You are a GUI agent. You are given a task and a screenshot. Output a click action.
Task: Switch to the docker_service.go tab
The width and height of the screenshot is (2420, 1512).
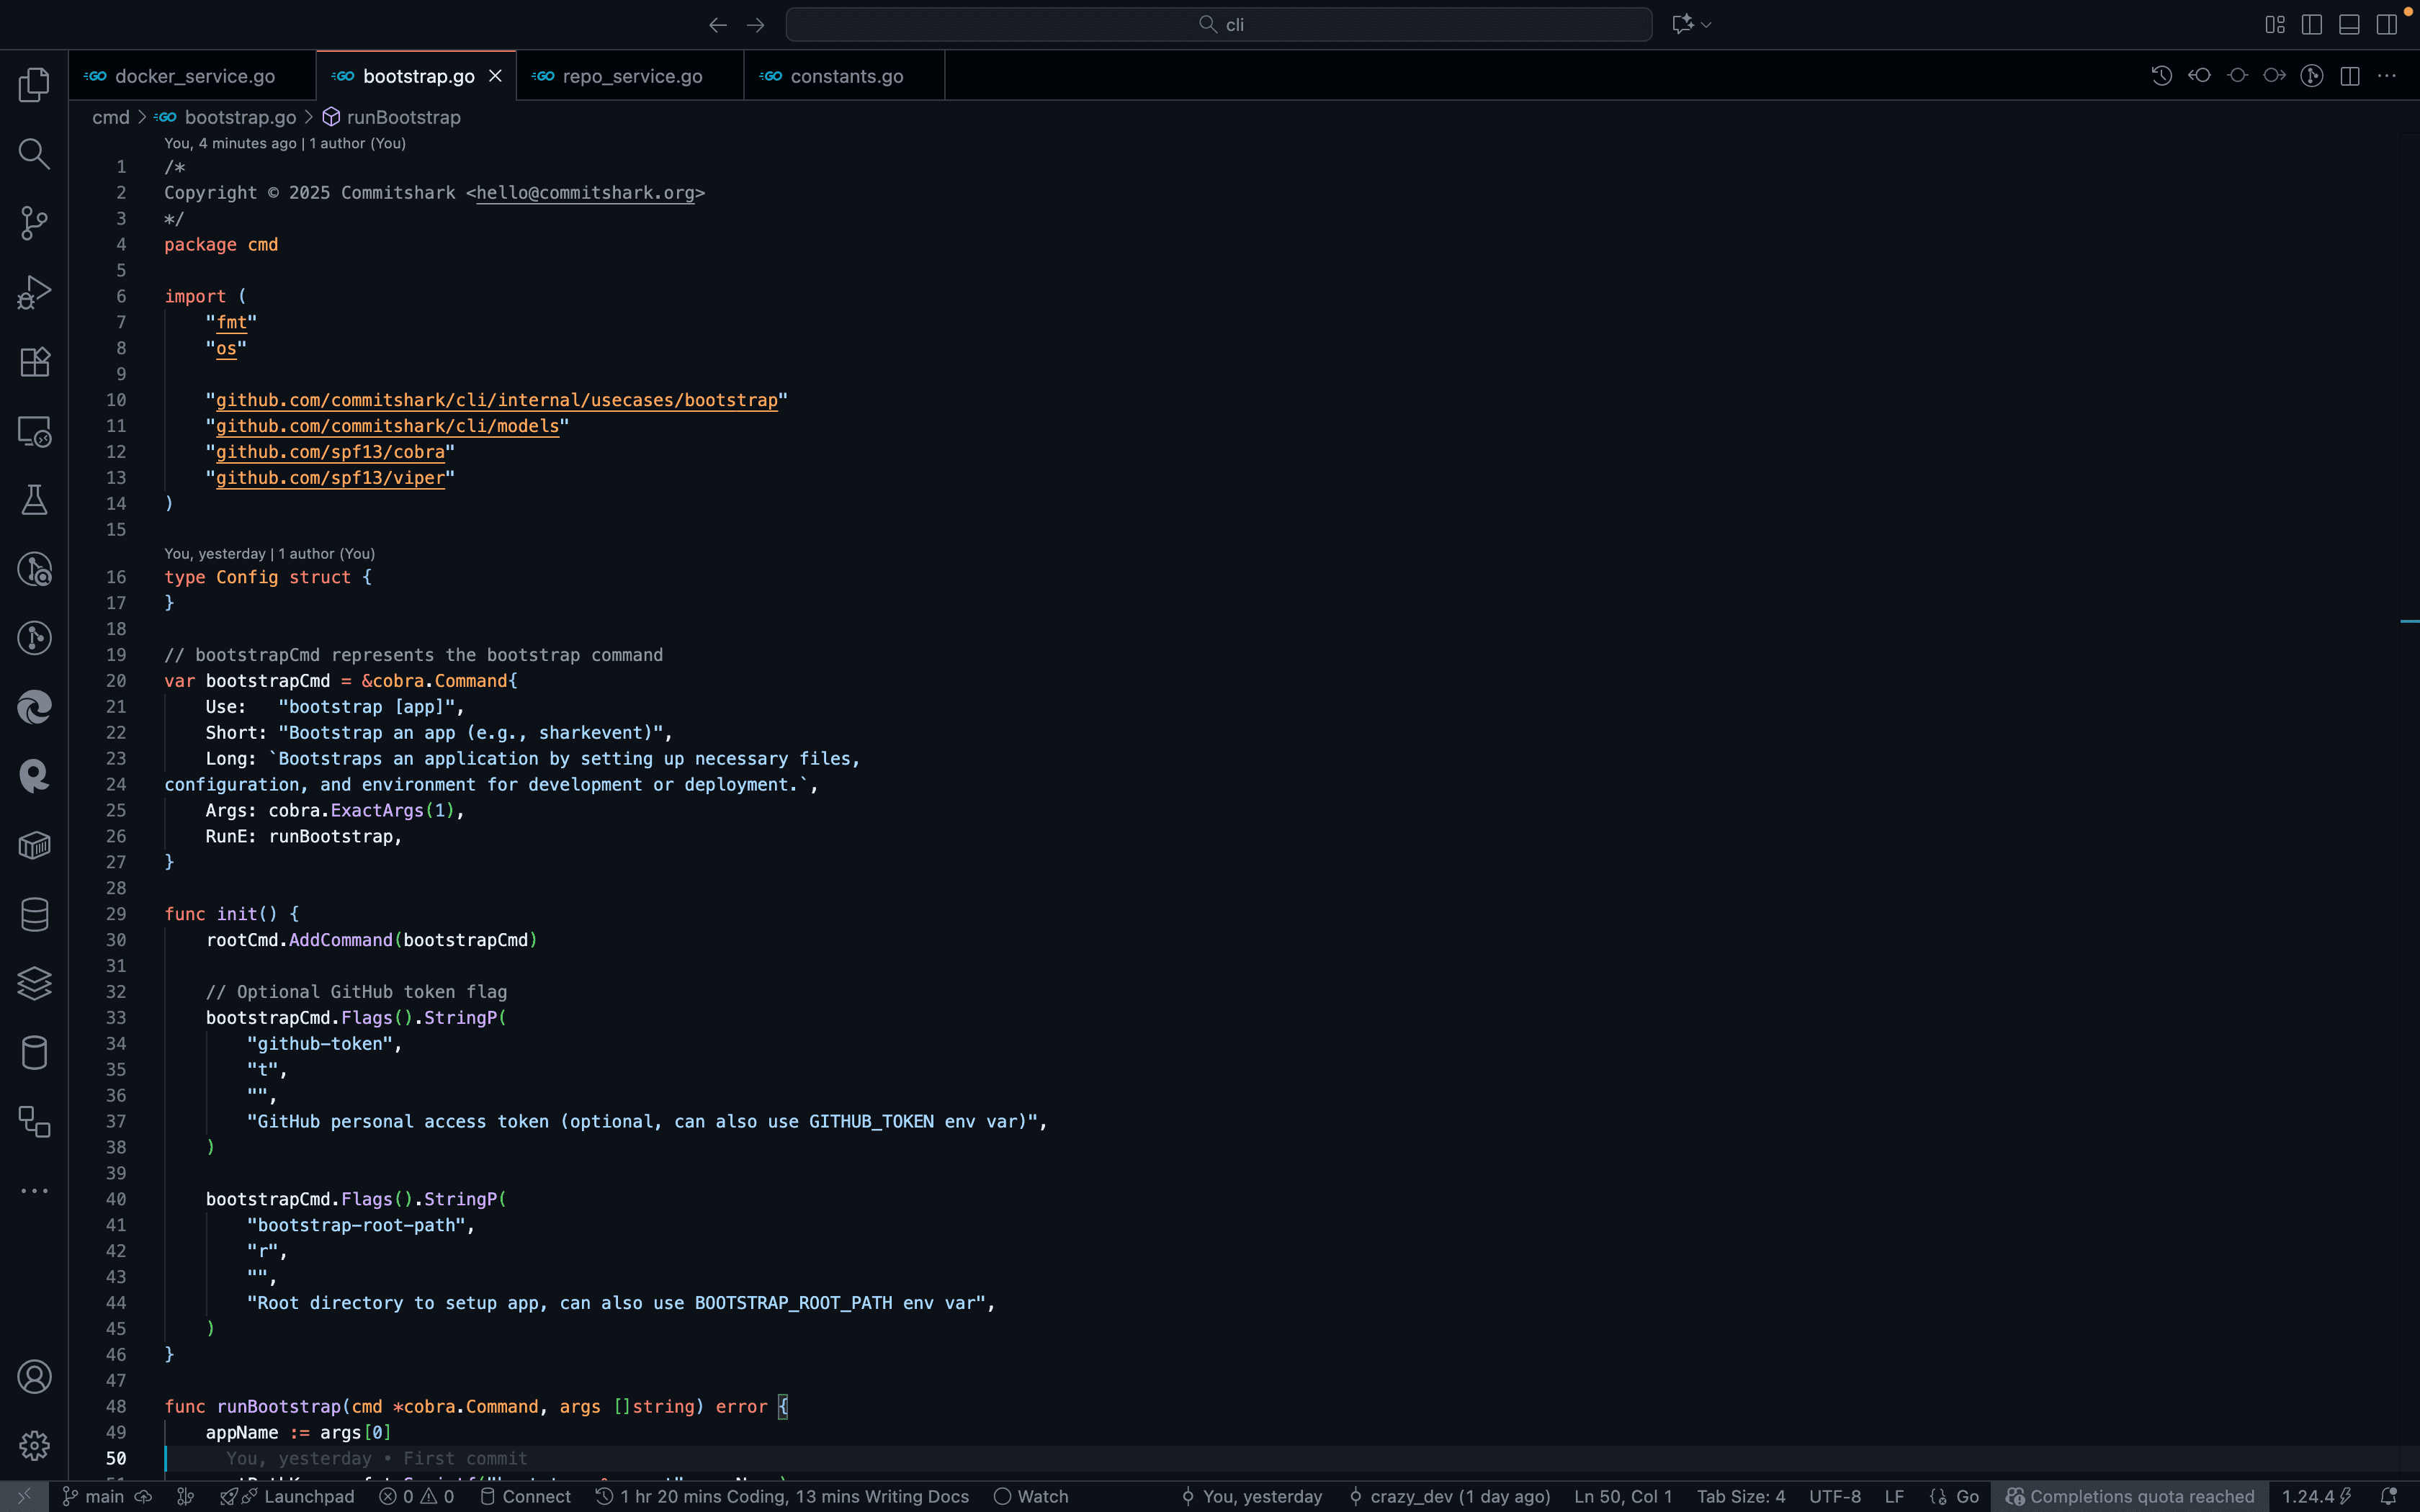tap(194, 77)
